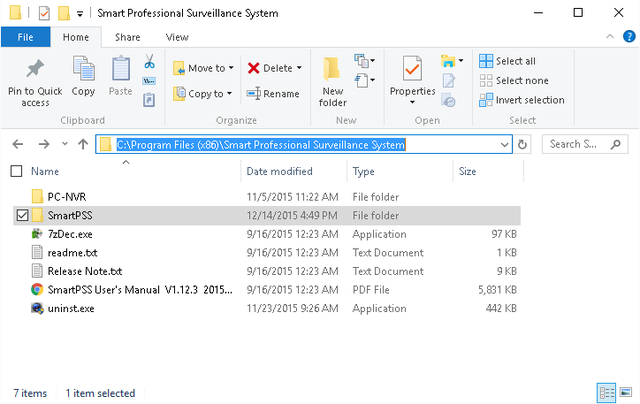Uncheck the SmartPSS folder checkbox

(x=22, y=215)
